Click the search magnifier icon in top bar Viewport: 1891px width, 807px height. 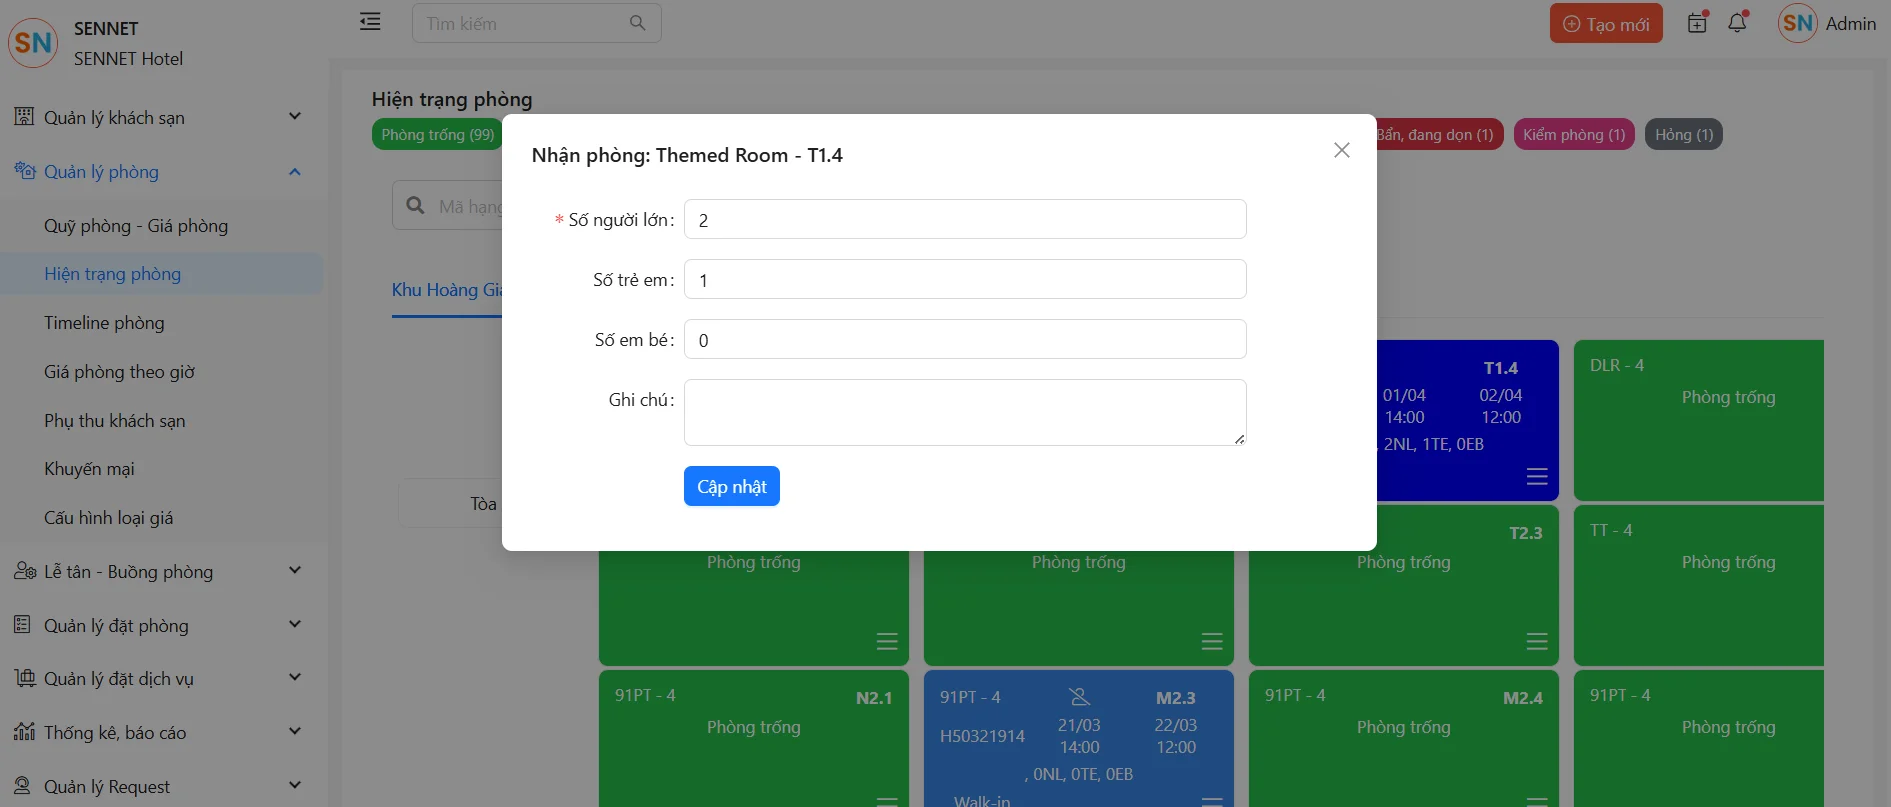[637, 23]
